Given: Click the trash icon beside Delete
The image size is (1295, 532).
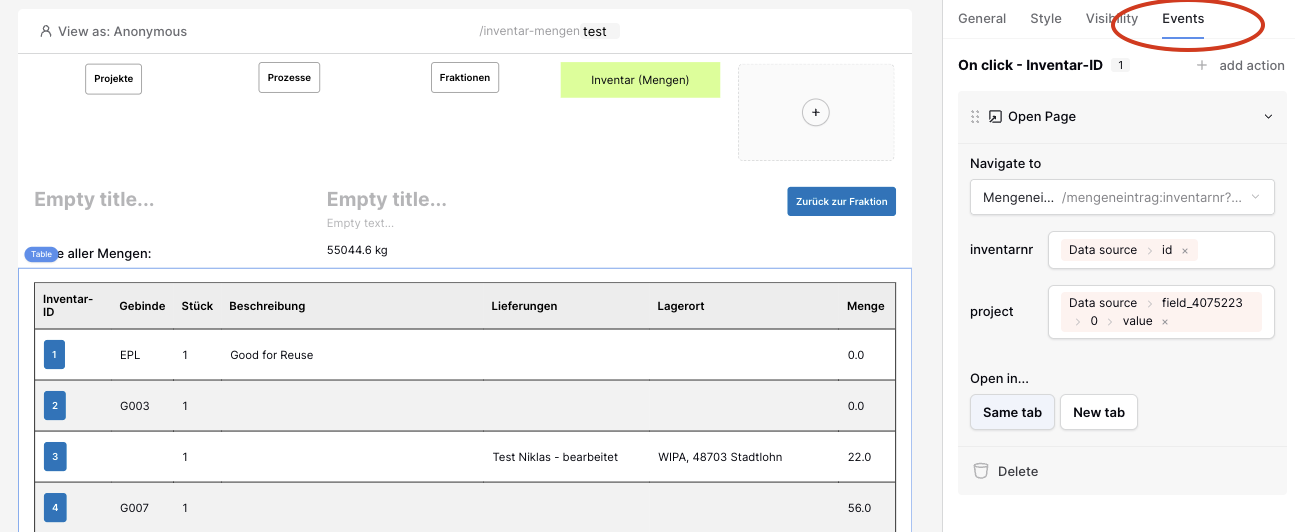Looking at the screenshot, I should [x=981, y=471].
